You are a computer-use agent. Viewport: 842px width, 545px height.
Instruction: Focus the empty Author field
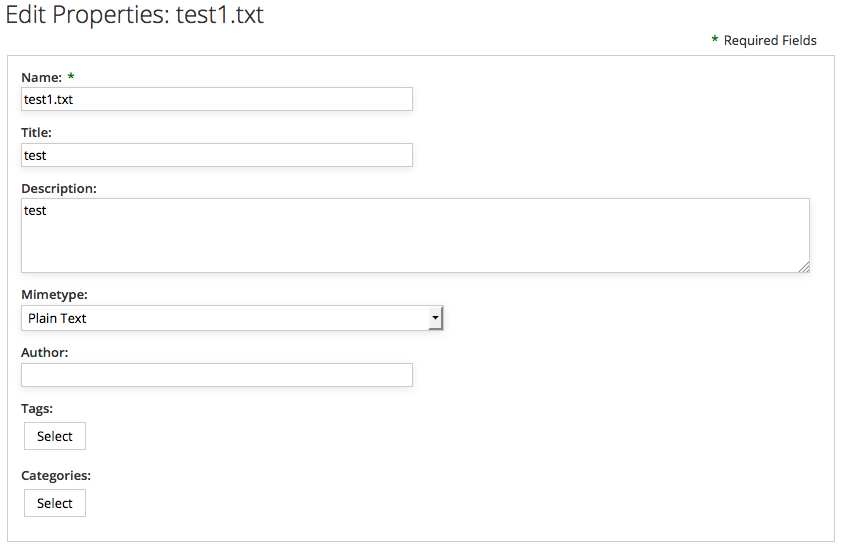(x=216, y=375)
